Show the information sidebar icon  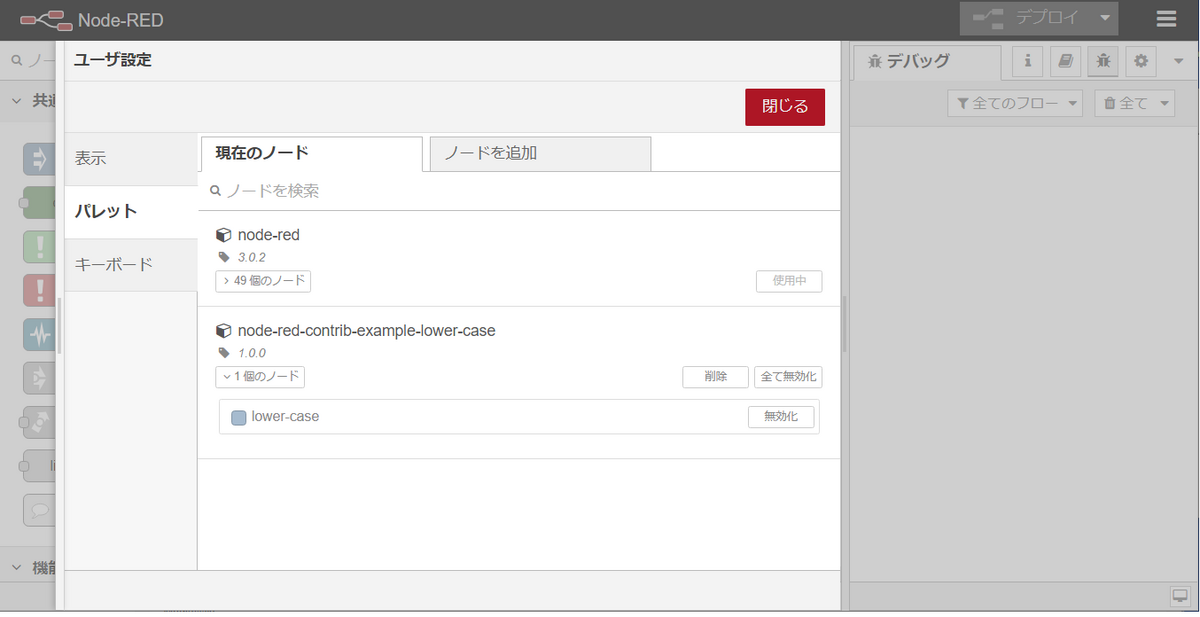[x=1028, y=61]
